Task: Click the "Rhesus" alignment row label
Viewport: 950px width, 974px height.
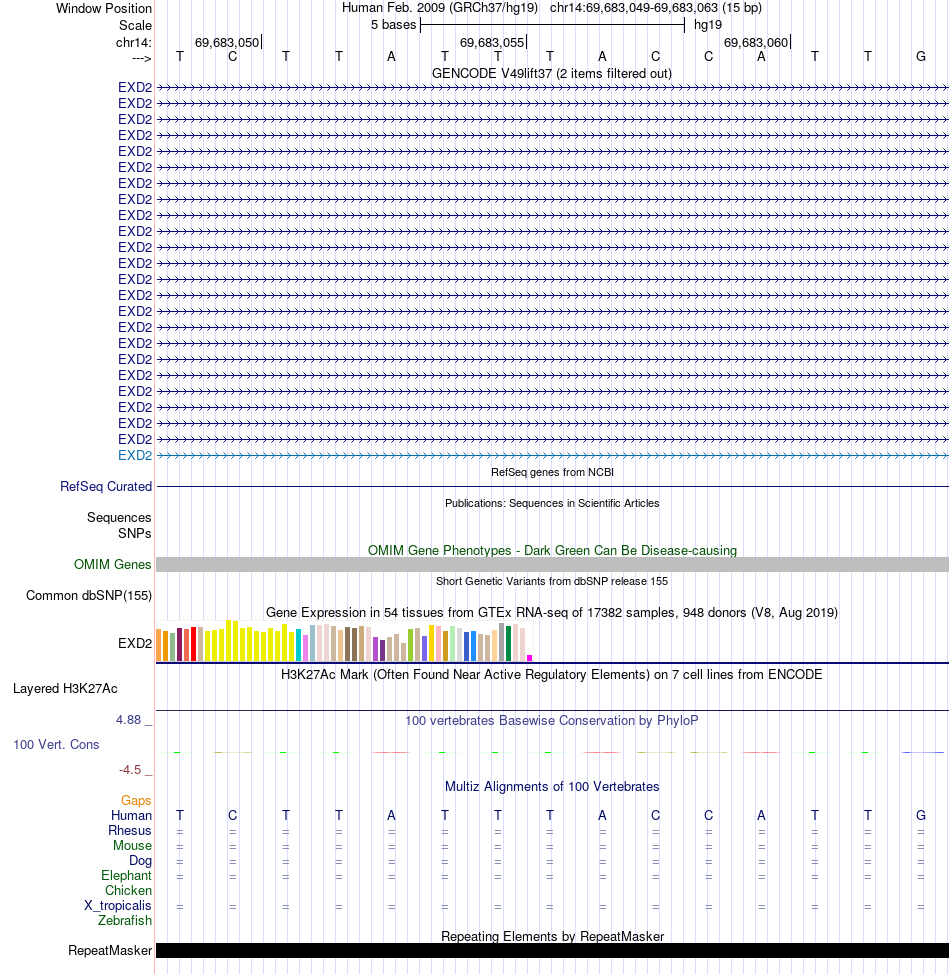Action: [130, 831]
